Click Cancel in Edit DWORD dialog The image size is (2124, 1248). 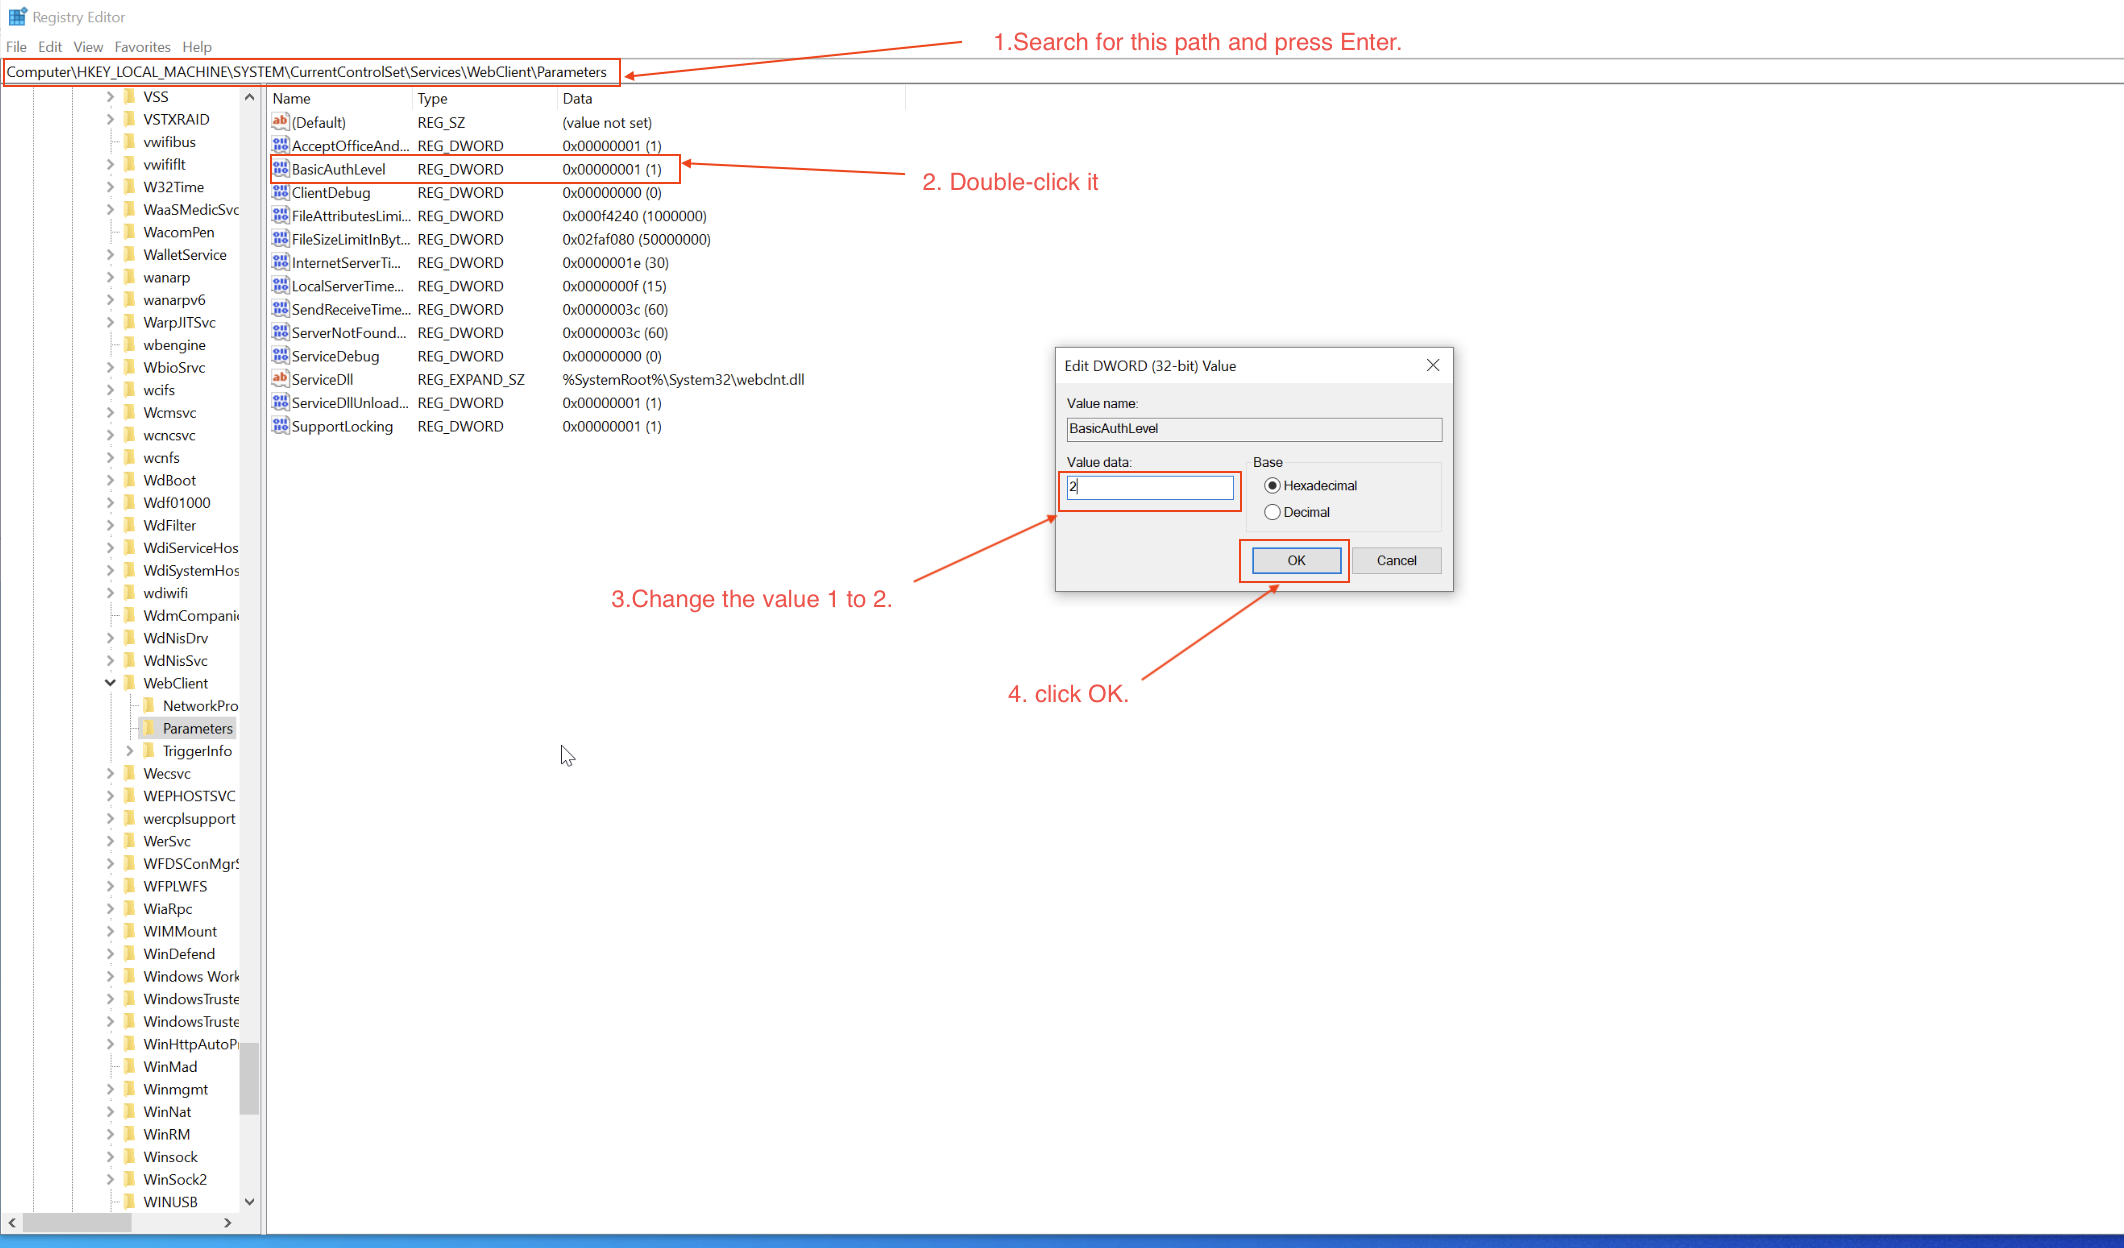click(1396, 561)
